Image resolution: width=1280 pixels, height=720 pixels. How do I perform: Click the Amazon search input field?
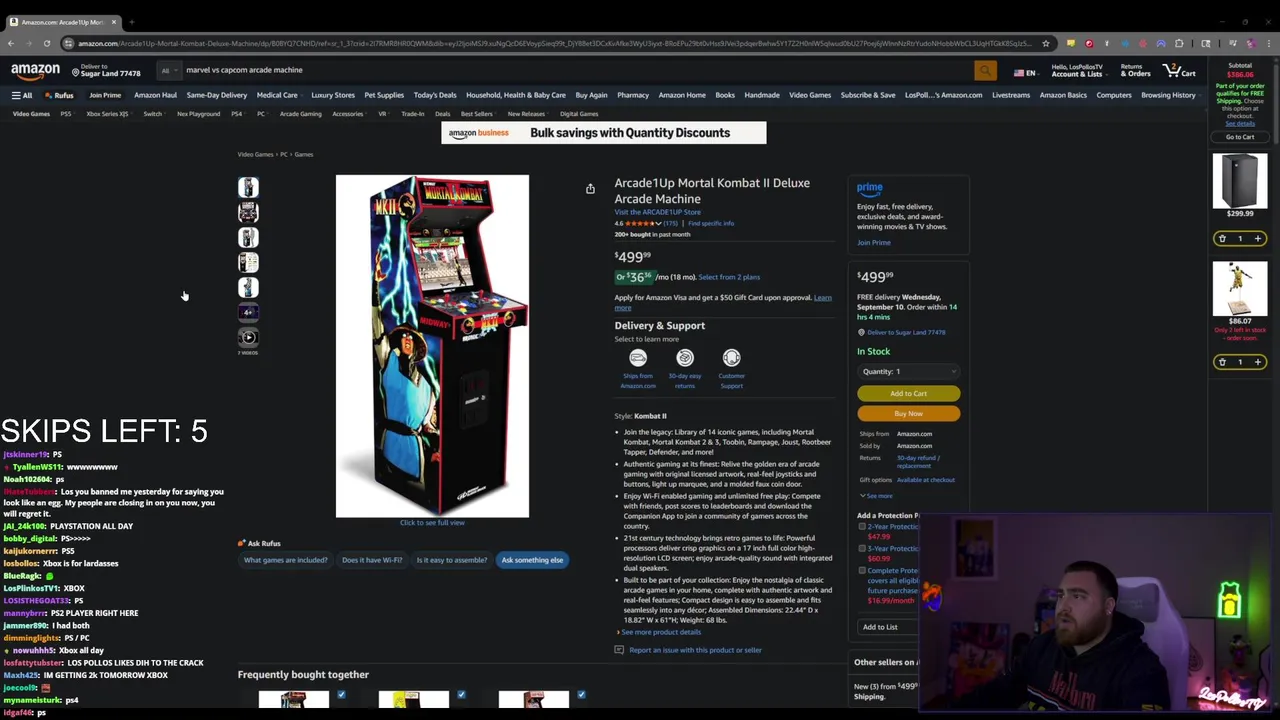click(577, 70)
